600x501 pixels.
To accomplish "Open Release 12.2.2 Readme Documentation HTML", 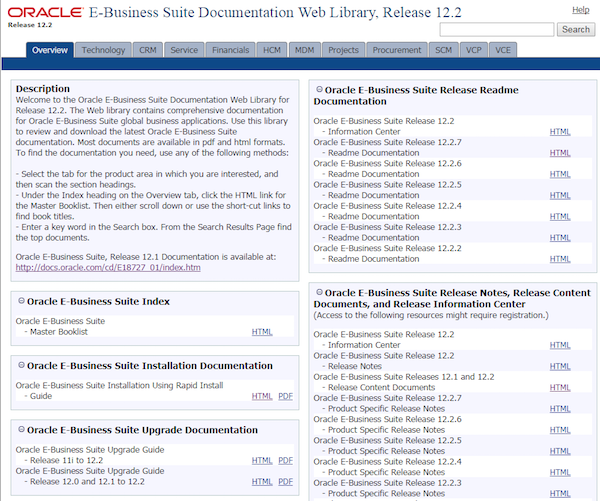I will pyautogui.click(x=560, y=259).
